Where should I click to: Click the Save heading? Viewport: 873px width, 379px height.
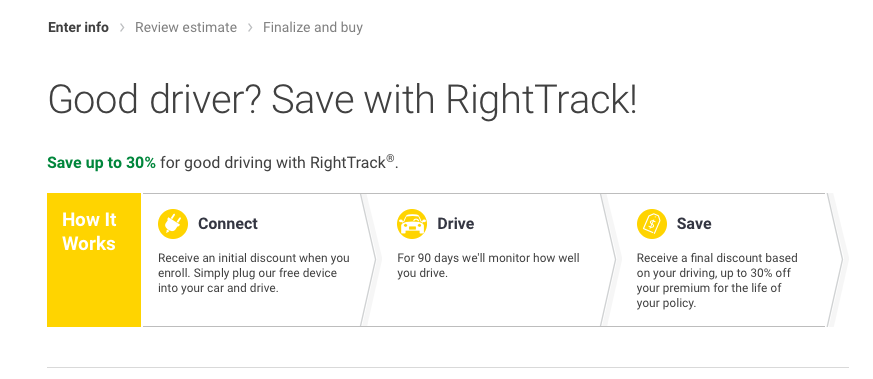point(694,224)
